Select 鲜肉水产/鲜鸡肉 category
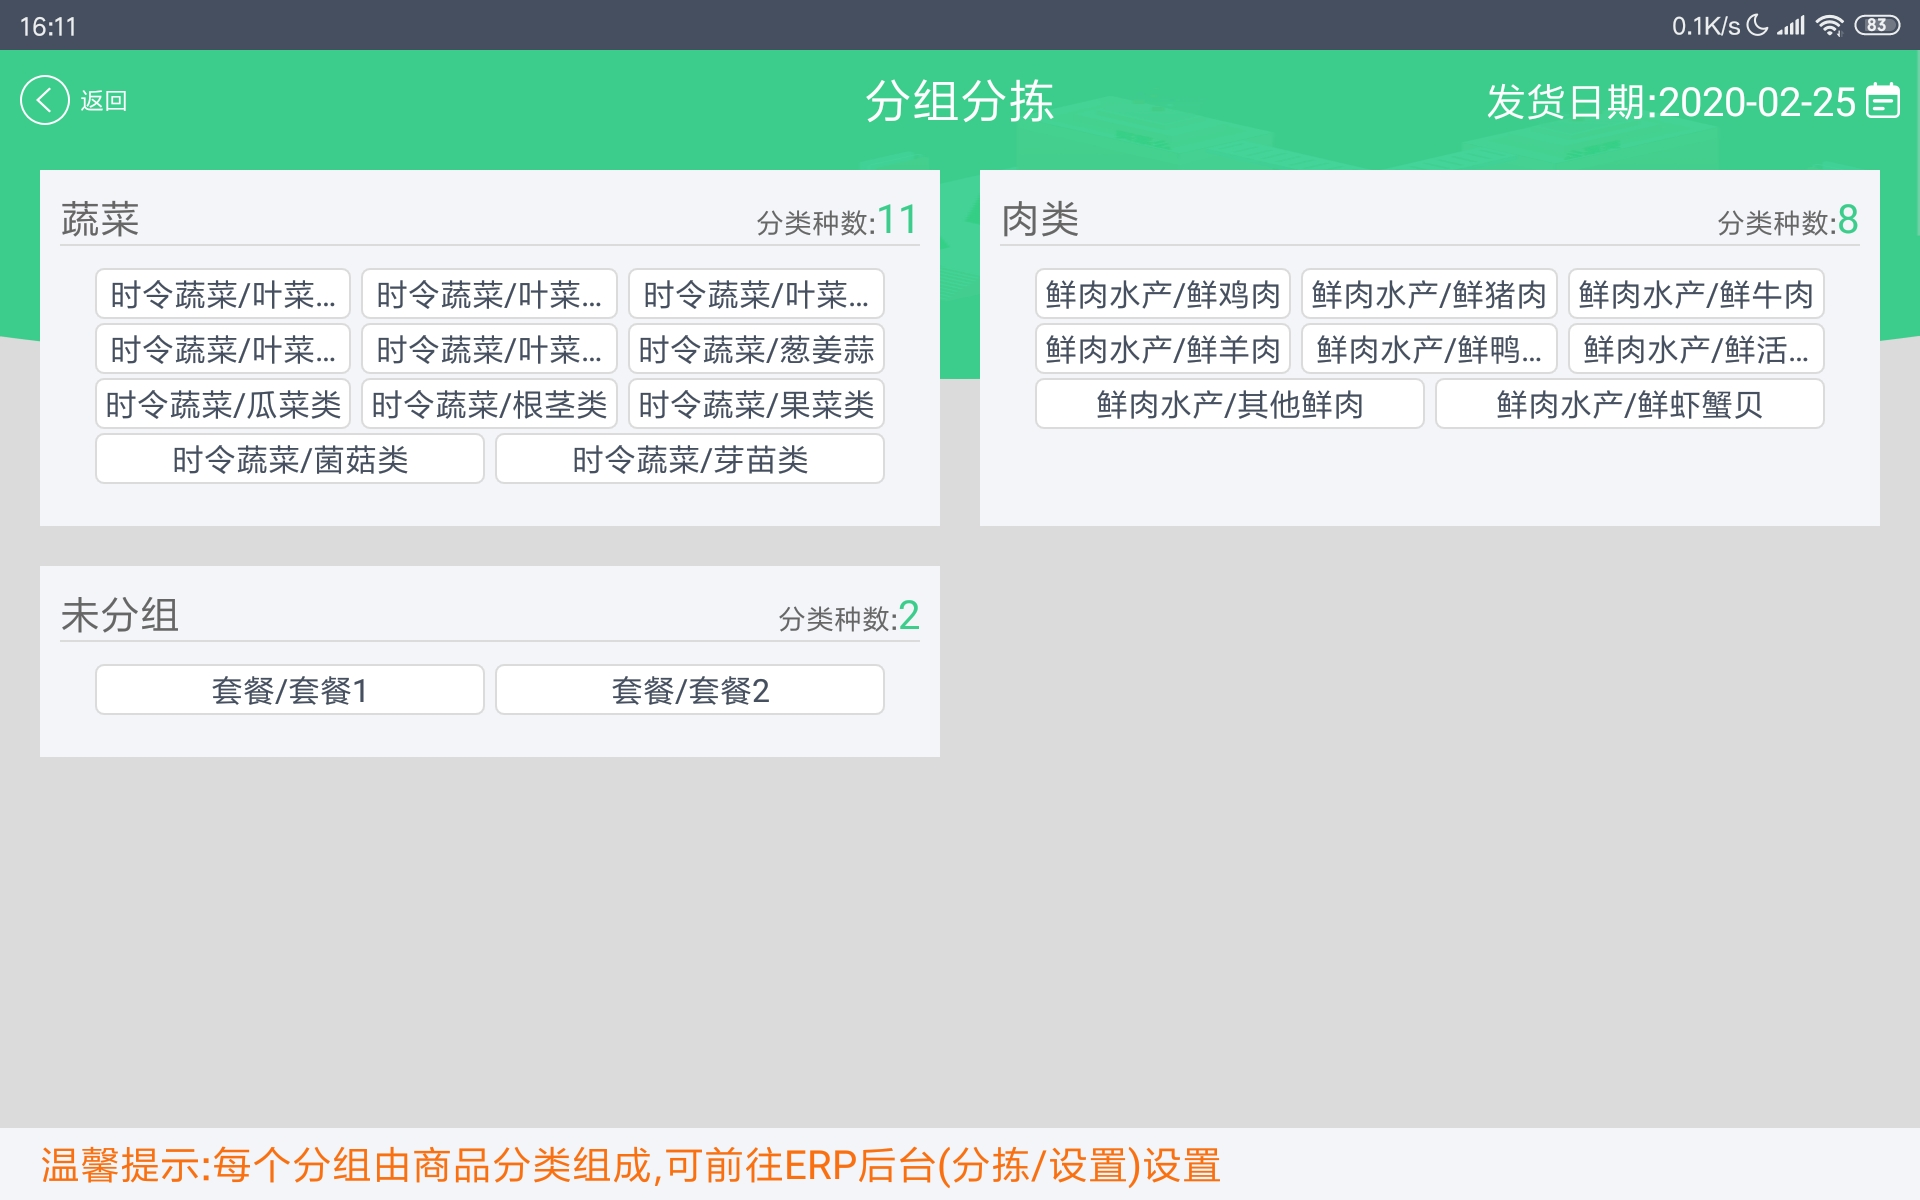This screenshot has width=1920, height=1200. click(1163, 294)
